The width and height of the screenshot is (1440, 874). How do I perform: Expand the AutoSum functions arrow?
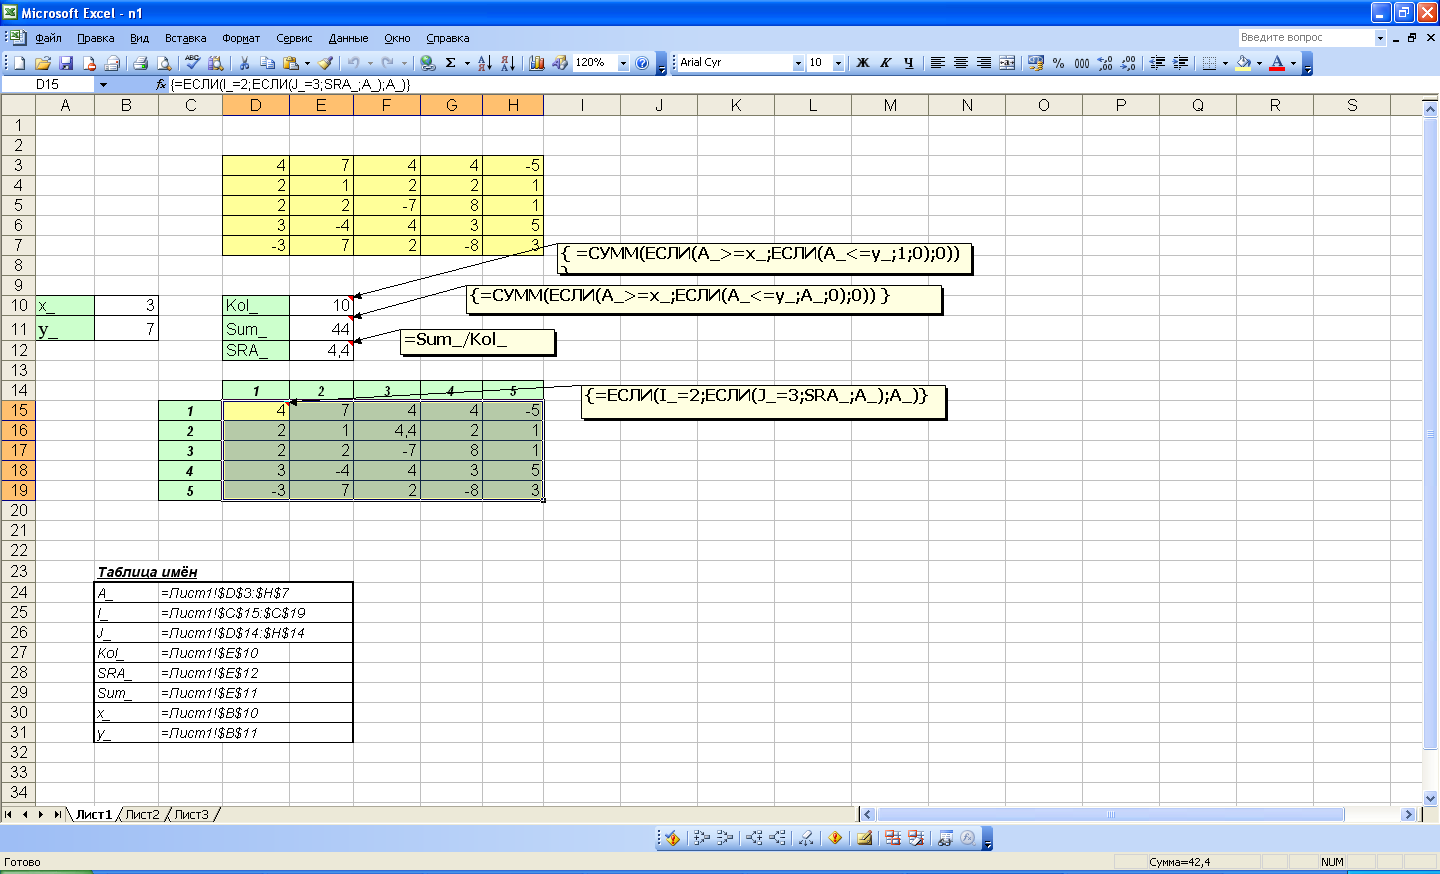[x=467, y=63]
